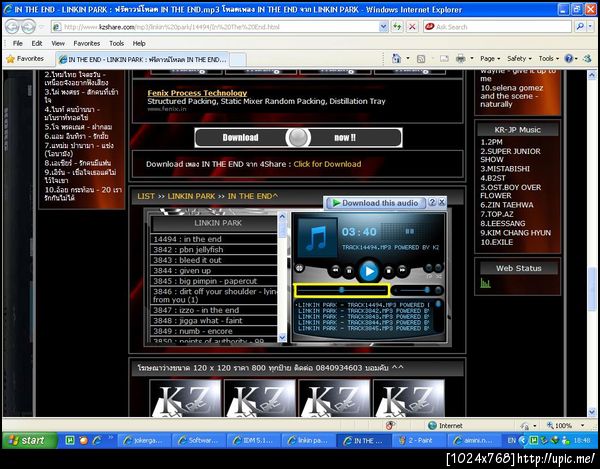Click the IE Back button

point(12,27)
